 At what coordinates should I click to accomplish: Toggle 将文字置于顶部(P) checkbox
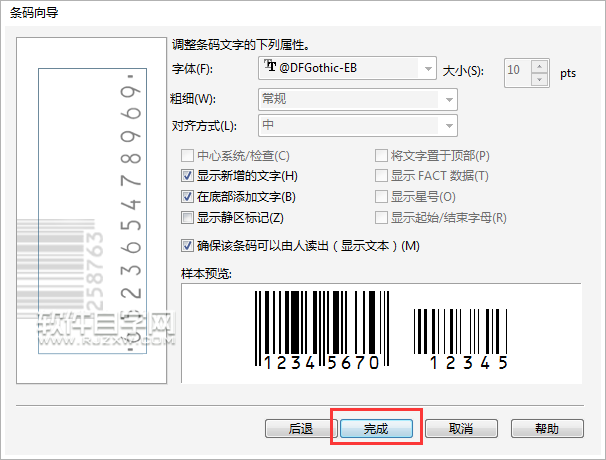click(381, 156)
